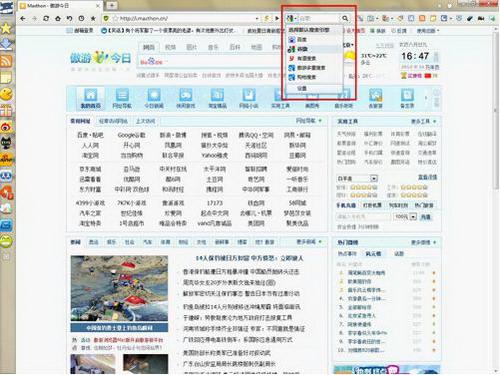This screenshot has width=500, height=375.
Task: Click the black favorites star in toolbar
Action: [x=93, y=18]
